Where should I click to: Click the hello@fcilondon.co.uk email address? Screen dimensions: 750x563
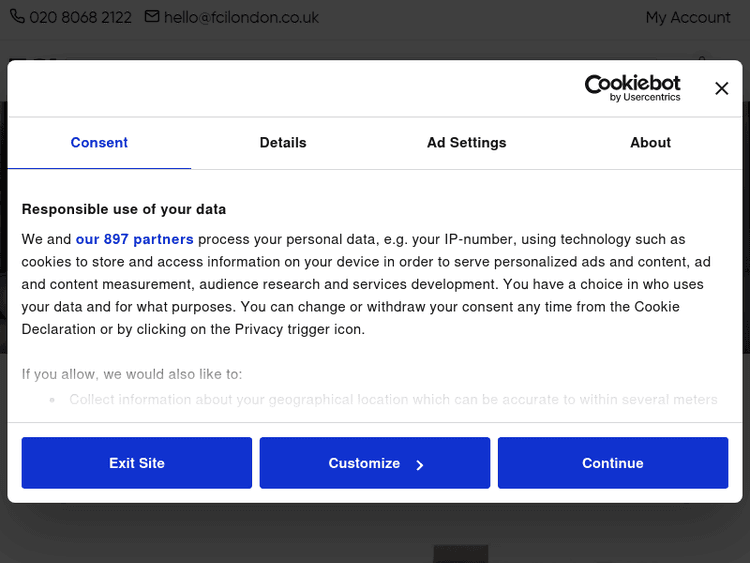pos(241,17)
